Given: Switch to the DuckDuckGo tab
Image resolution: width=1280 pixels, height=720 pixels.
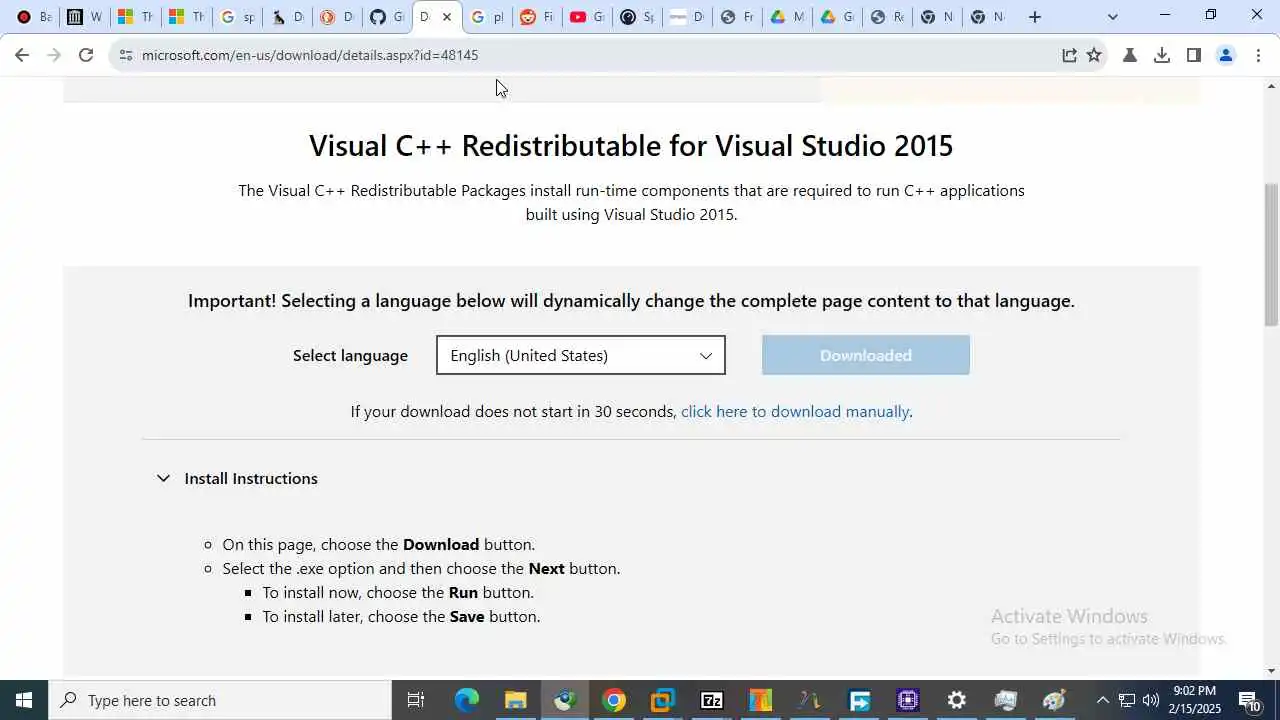Looking at the screenshot, I should pos(337,17).
